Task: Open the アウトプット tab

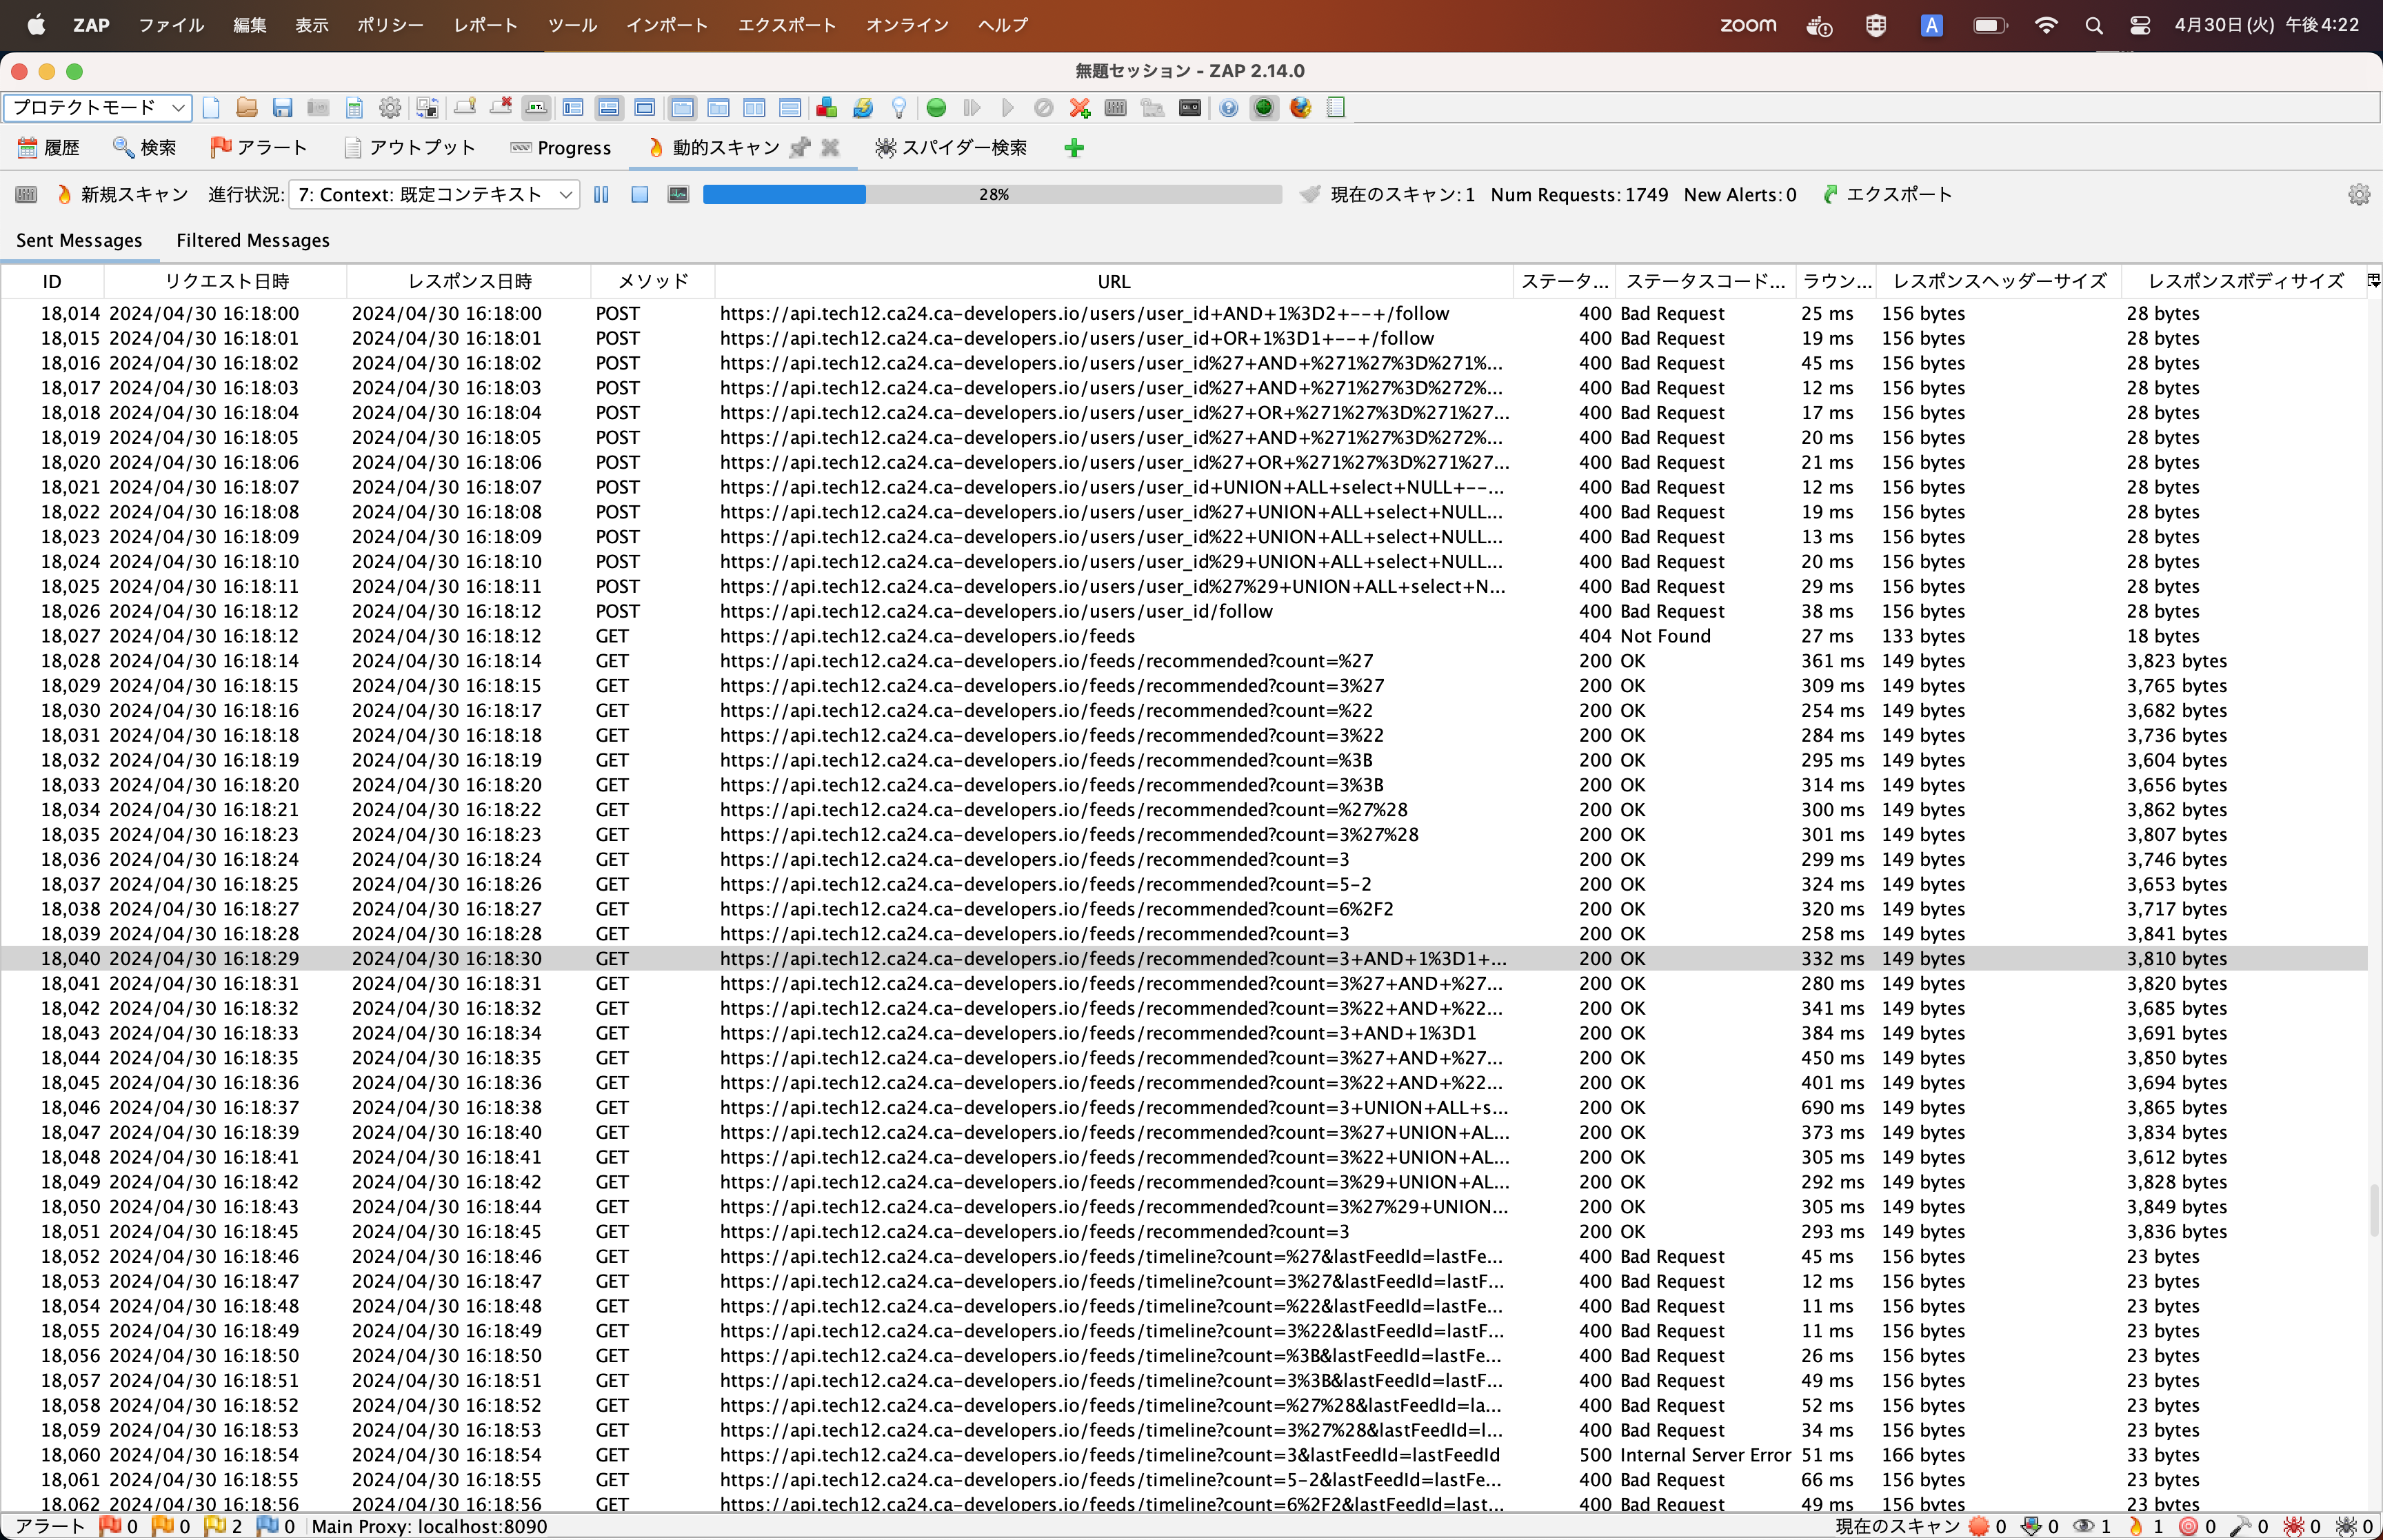Action: click(x=410, y=148)
